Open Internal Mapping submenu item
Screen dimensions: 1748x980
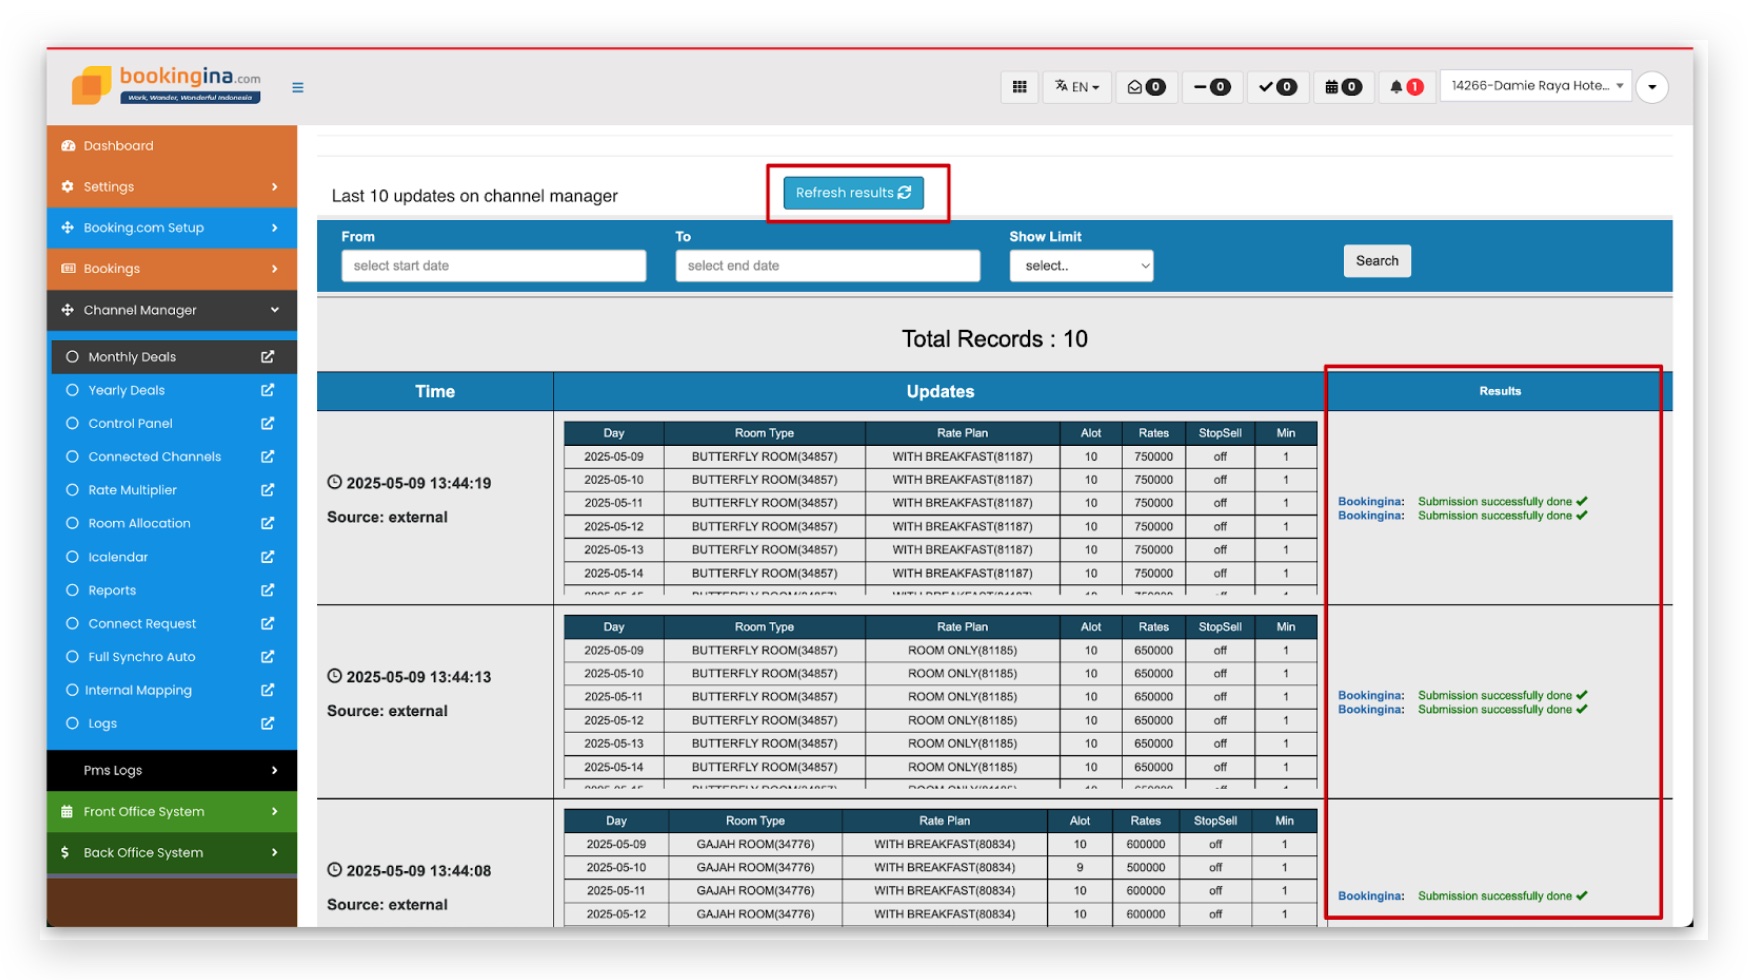coord(138,690)
